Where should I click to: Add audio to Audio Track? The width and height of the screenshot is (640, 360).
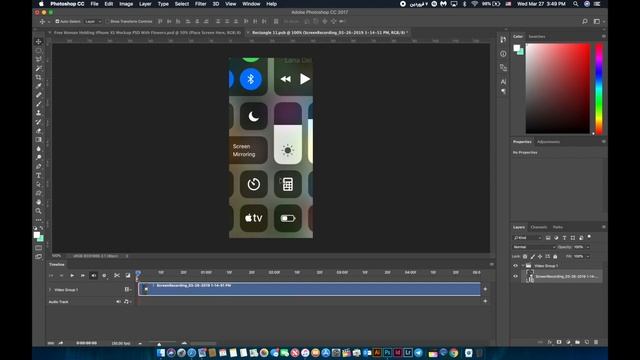tap(485, 301)
